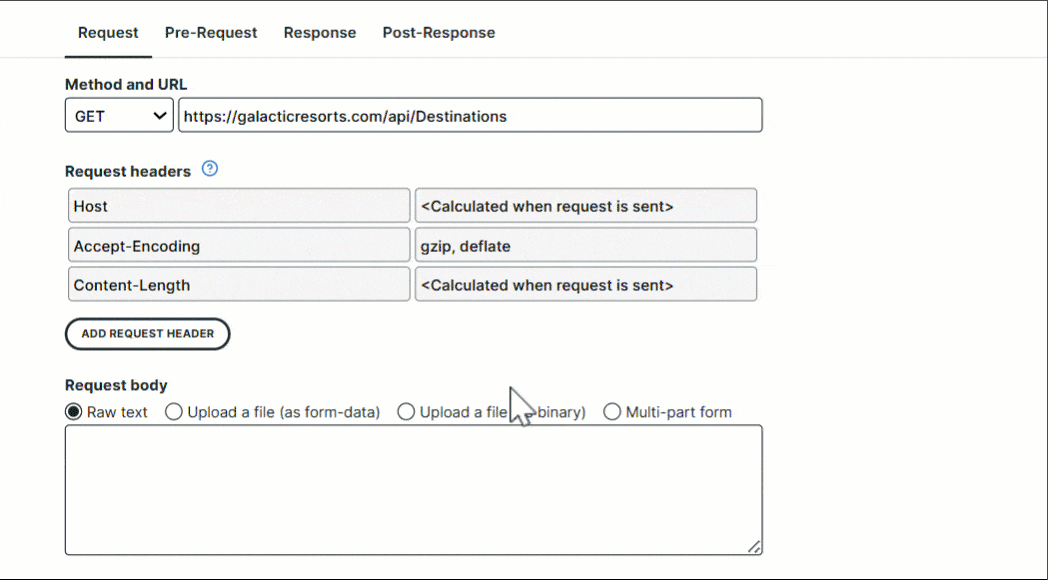Click the Content-Length header value field

click(x=586, y=285)
